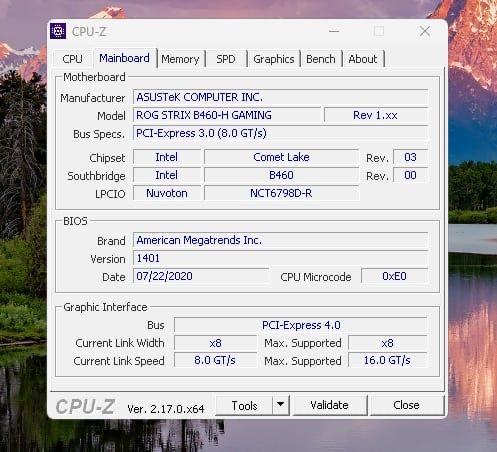The height and width of the screenshot is (452, 497).
Task: Click the Rev 1.xx field
Action: [376, 115]
